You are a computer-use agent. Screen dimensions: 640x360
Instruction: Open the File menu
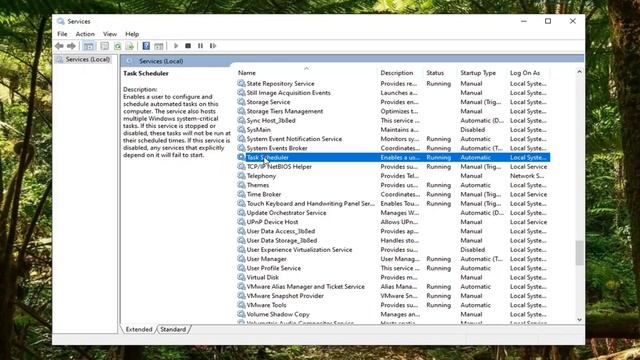(x=62, y=34)
